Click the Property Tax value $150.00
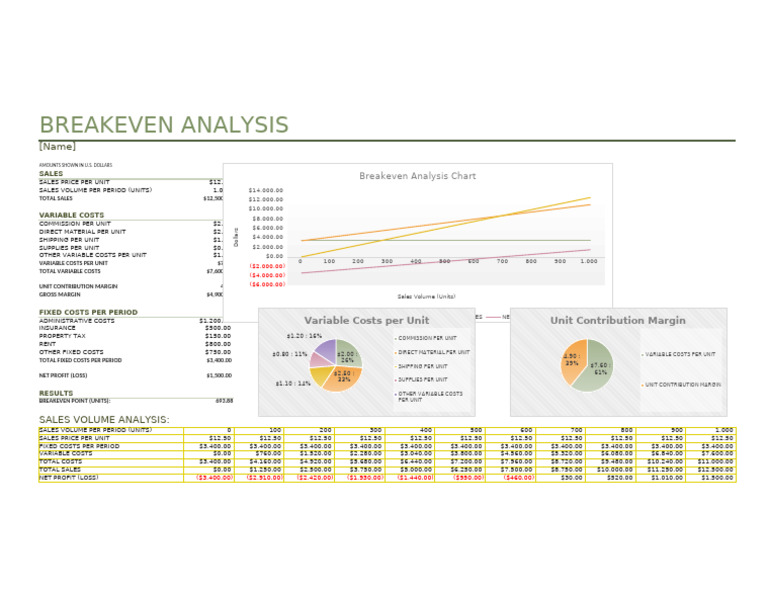768x594 pixels. click(x=218, y=336)
